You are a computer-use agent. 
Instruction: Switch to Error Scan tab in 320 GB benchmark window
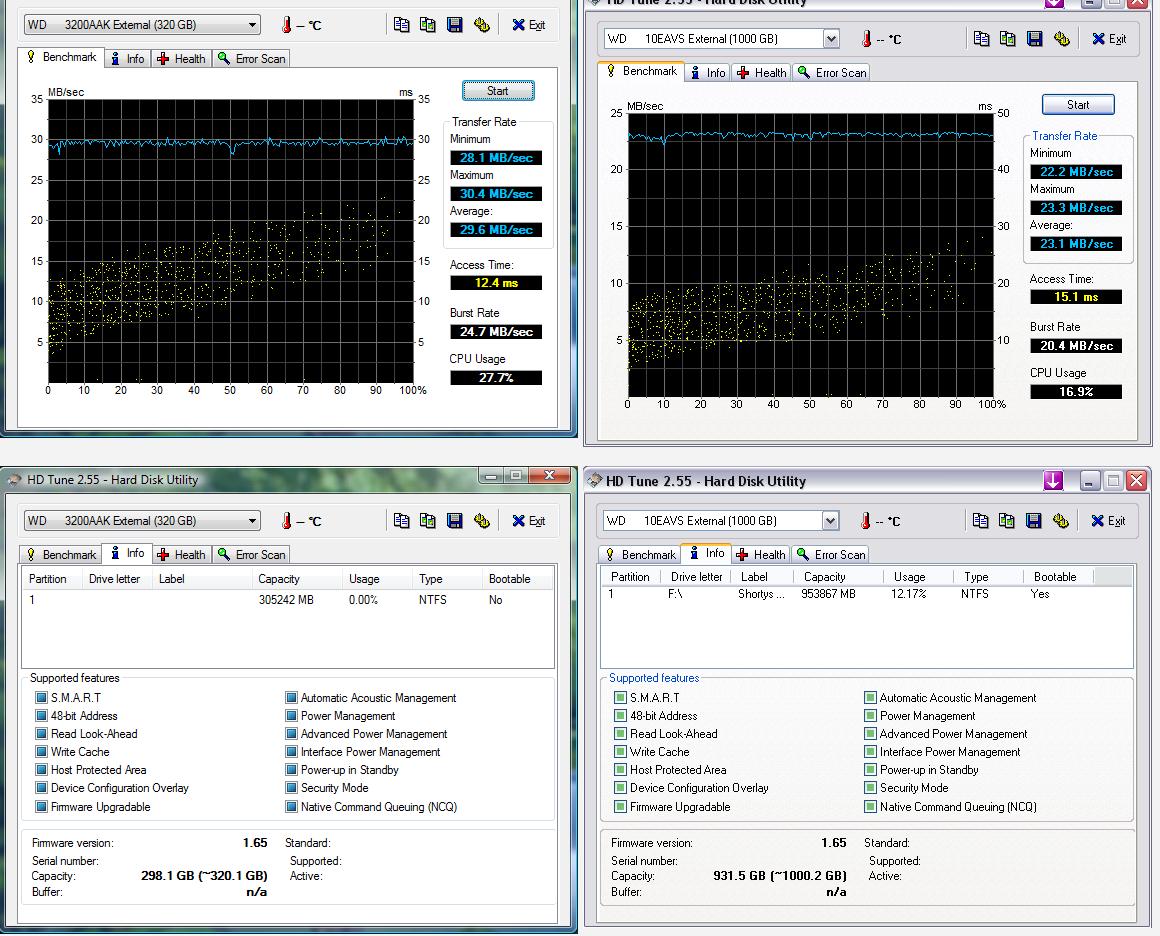click(x=252, y=59)
